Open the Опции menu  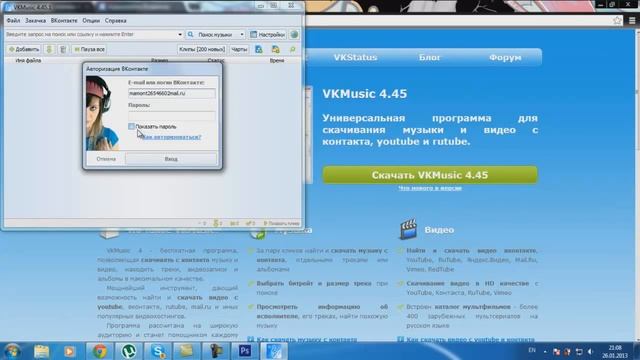click(91, 20)
